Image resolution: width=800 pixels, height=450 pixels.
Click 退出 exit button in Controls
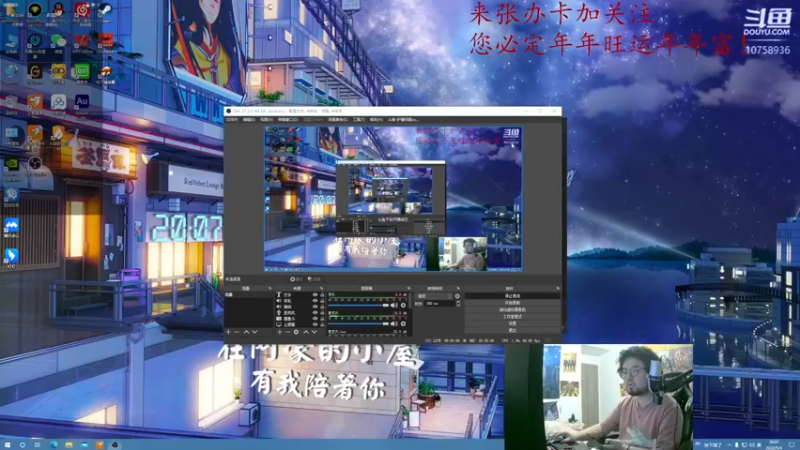(512, 330)
